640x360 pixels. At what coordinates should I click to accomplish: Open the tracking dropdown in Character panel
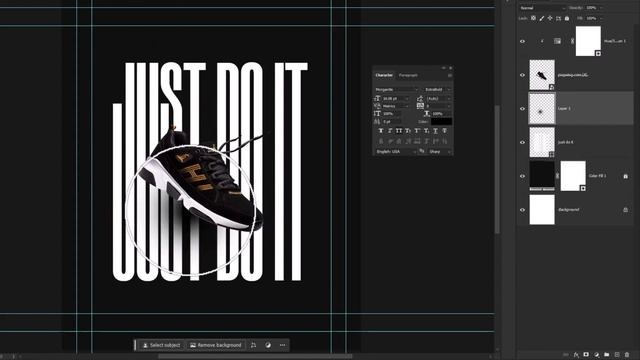(449, 106)
